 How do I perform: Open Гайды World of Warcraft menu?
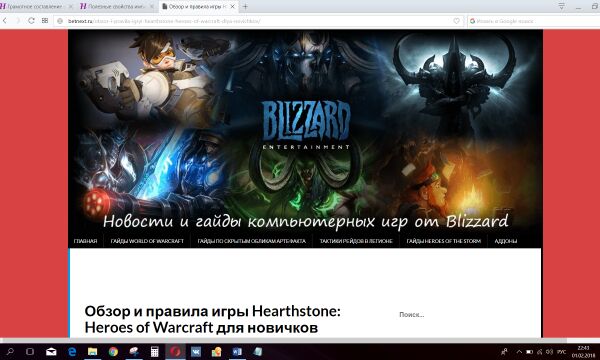point(147,241)
